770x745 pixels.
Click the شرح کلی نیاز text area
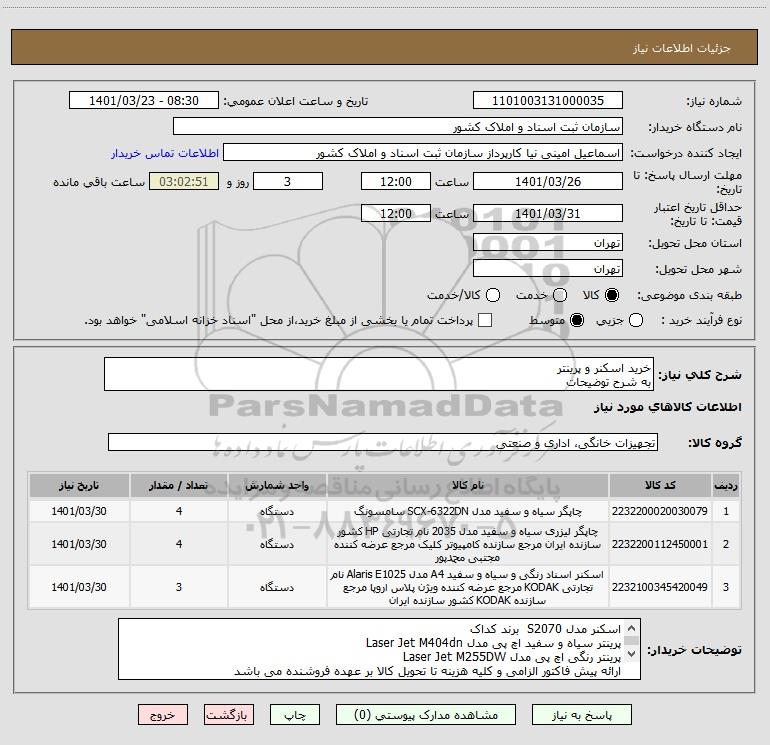click(x=379, y=375)
